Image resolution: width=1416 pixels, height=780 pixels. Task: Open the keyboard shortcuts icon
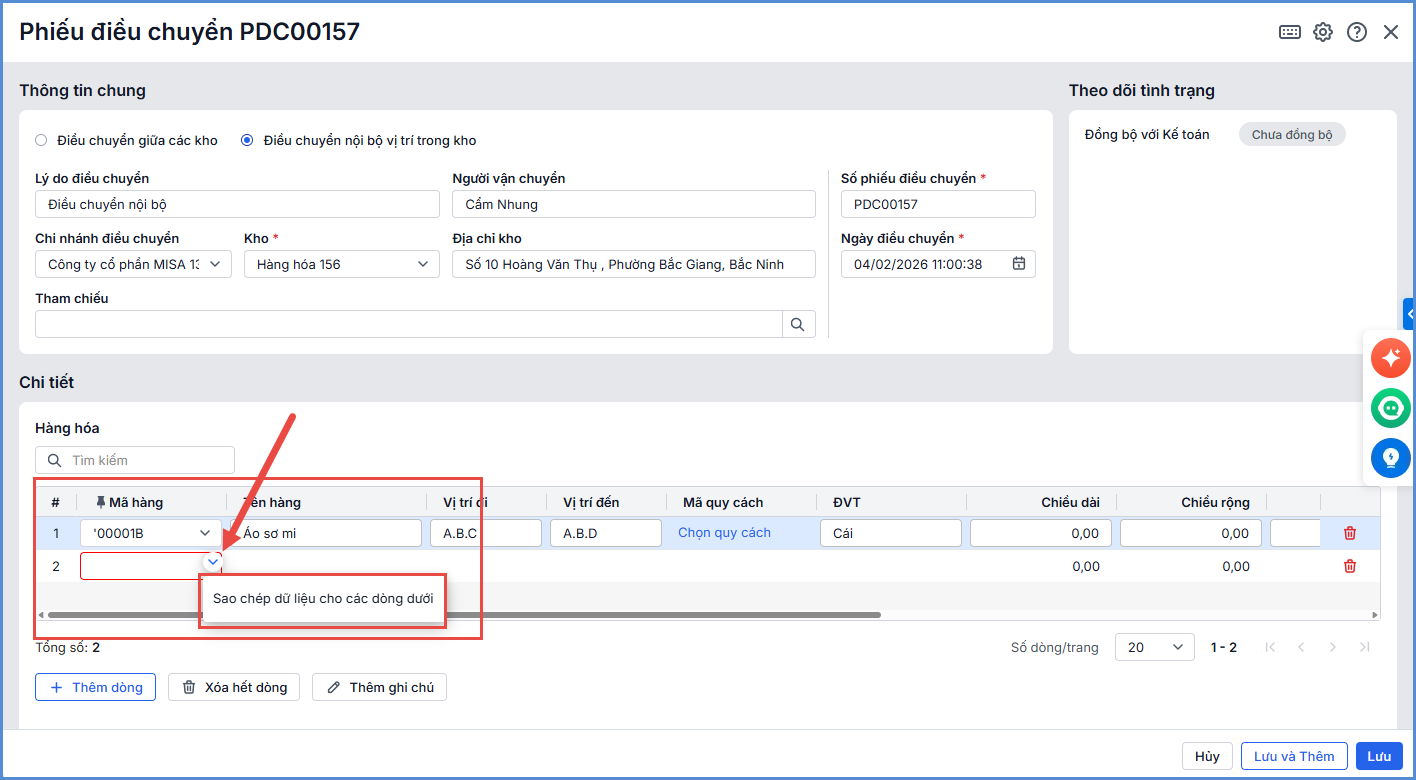[x=1290, y=32]
